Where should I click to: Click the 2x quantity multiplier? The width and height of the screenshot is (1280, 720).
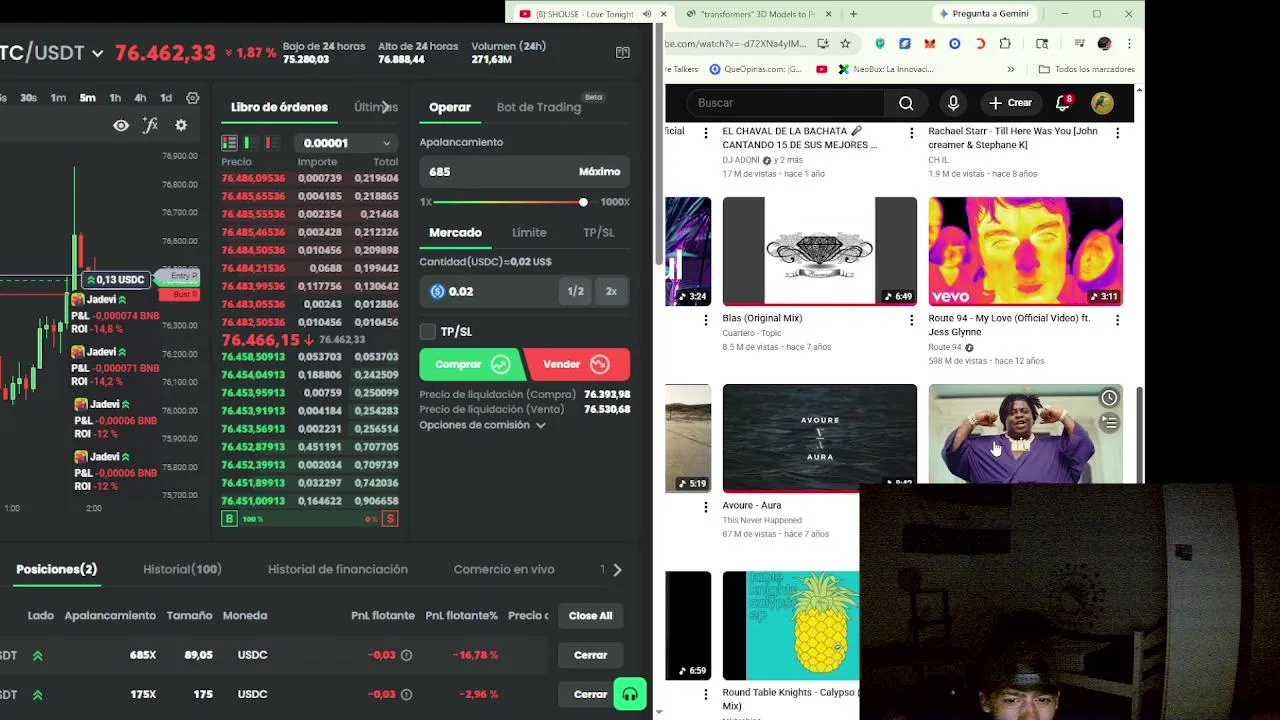[x=611, y=291]
